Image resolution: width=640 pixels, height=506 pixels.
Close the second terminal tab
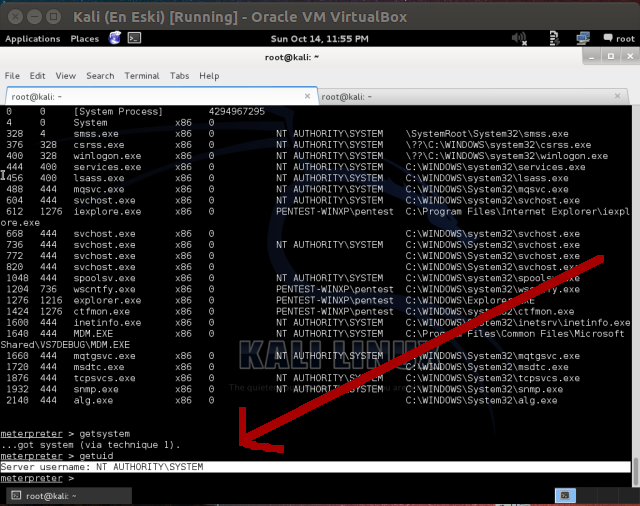pyautogui.click(x=617, y=96)
